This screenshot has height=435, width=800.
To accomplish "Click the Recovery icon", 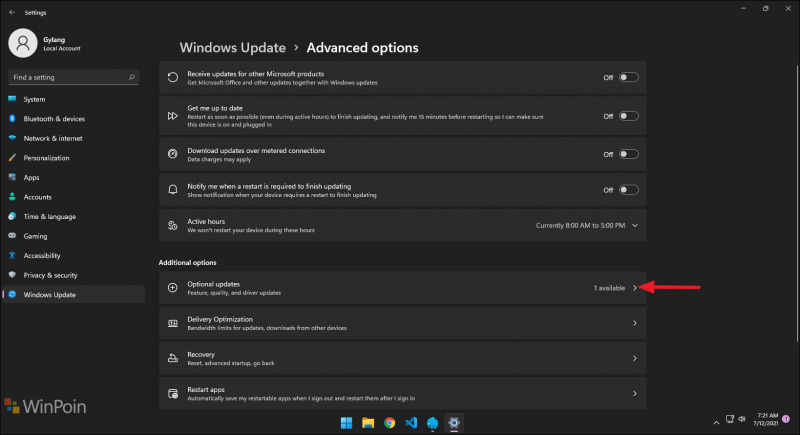I will [173, 358].
